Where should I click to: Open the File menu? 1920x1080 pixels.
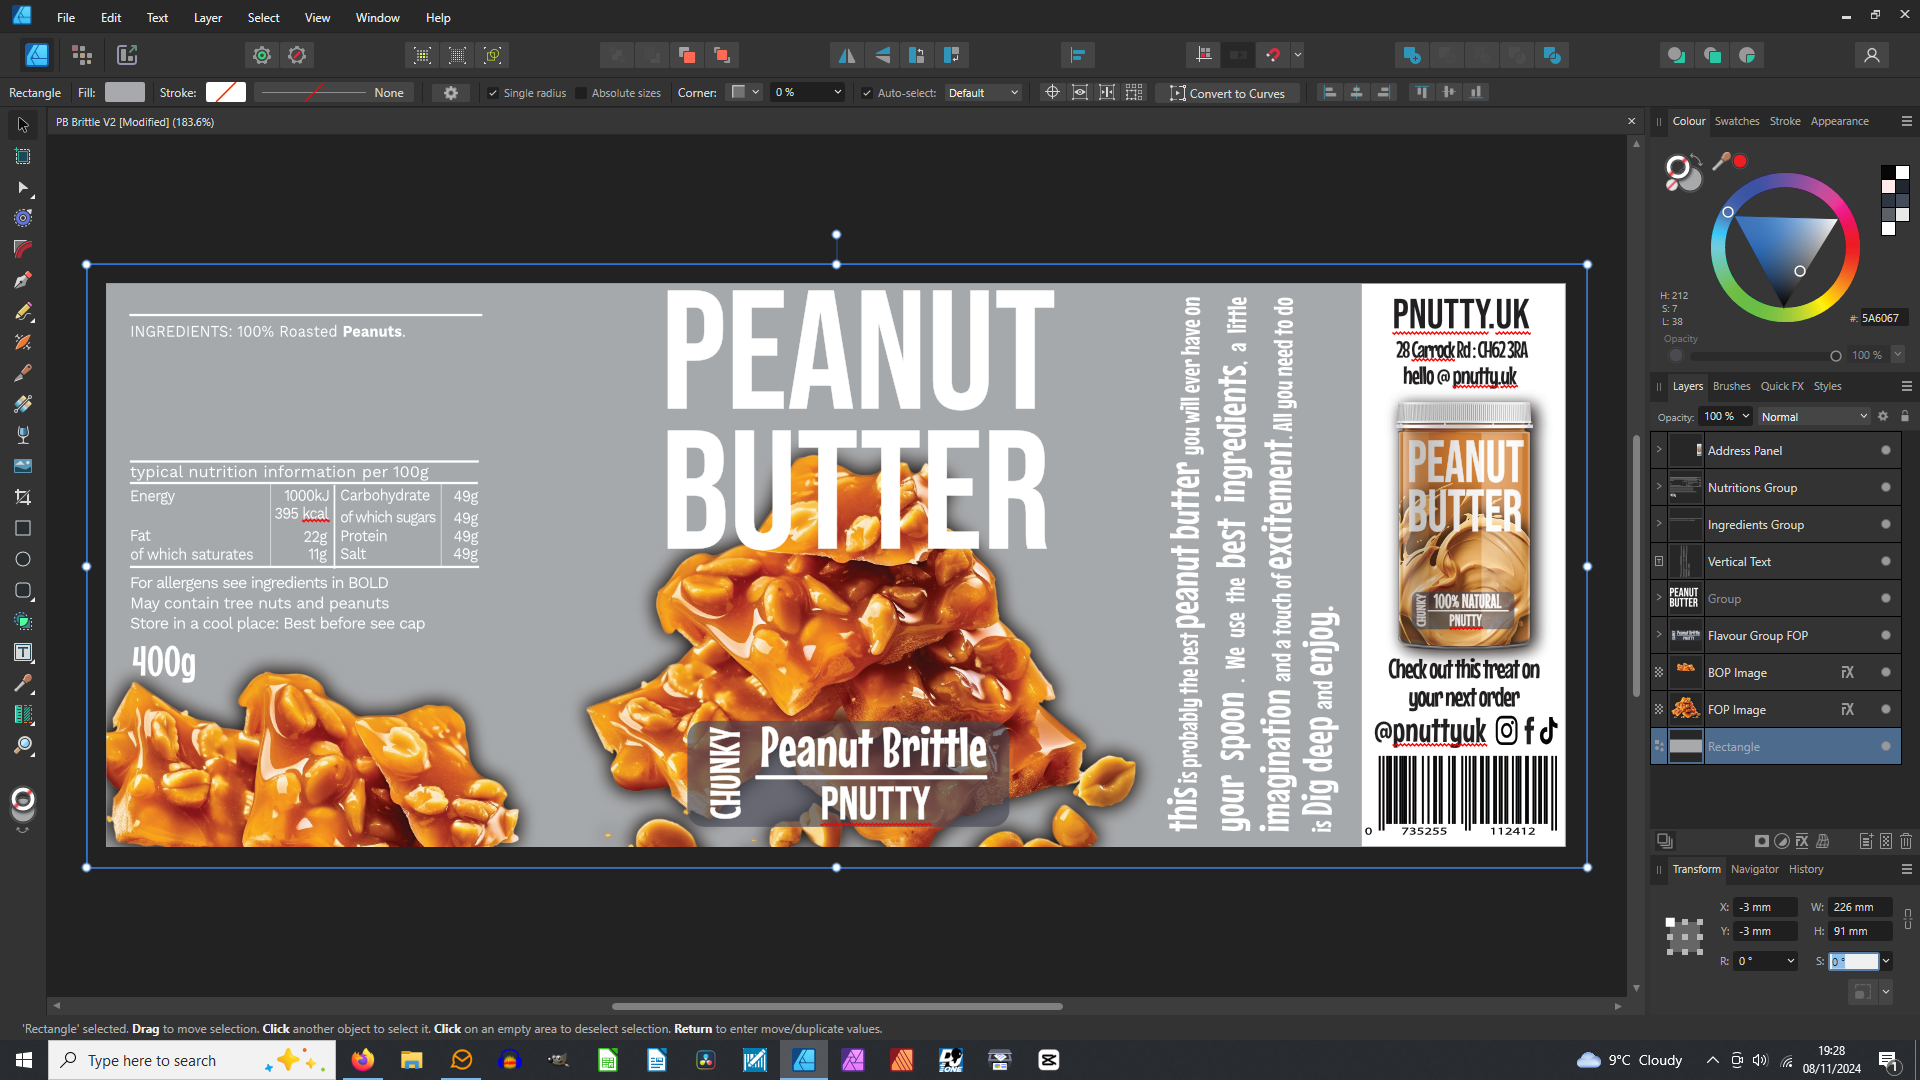click(66, 17)
